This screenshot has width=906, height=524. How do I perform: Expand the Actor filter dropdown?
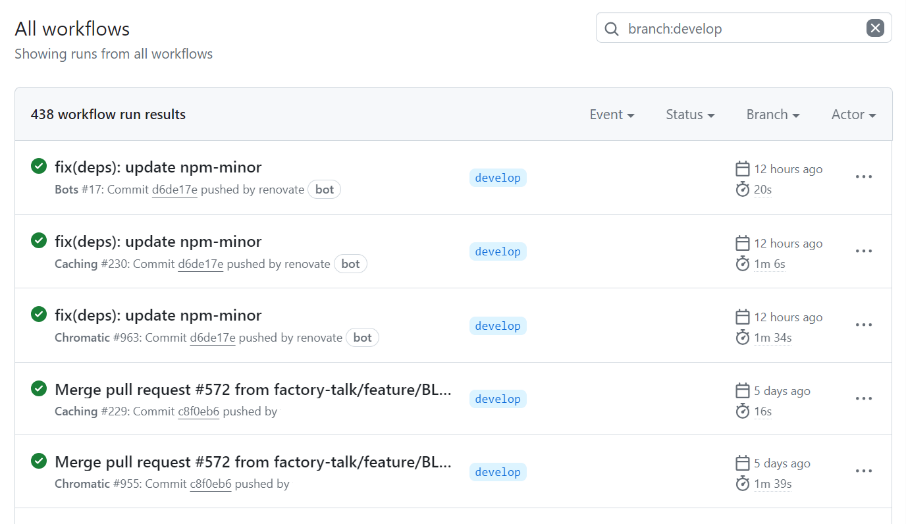pos(853,115)
